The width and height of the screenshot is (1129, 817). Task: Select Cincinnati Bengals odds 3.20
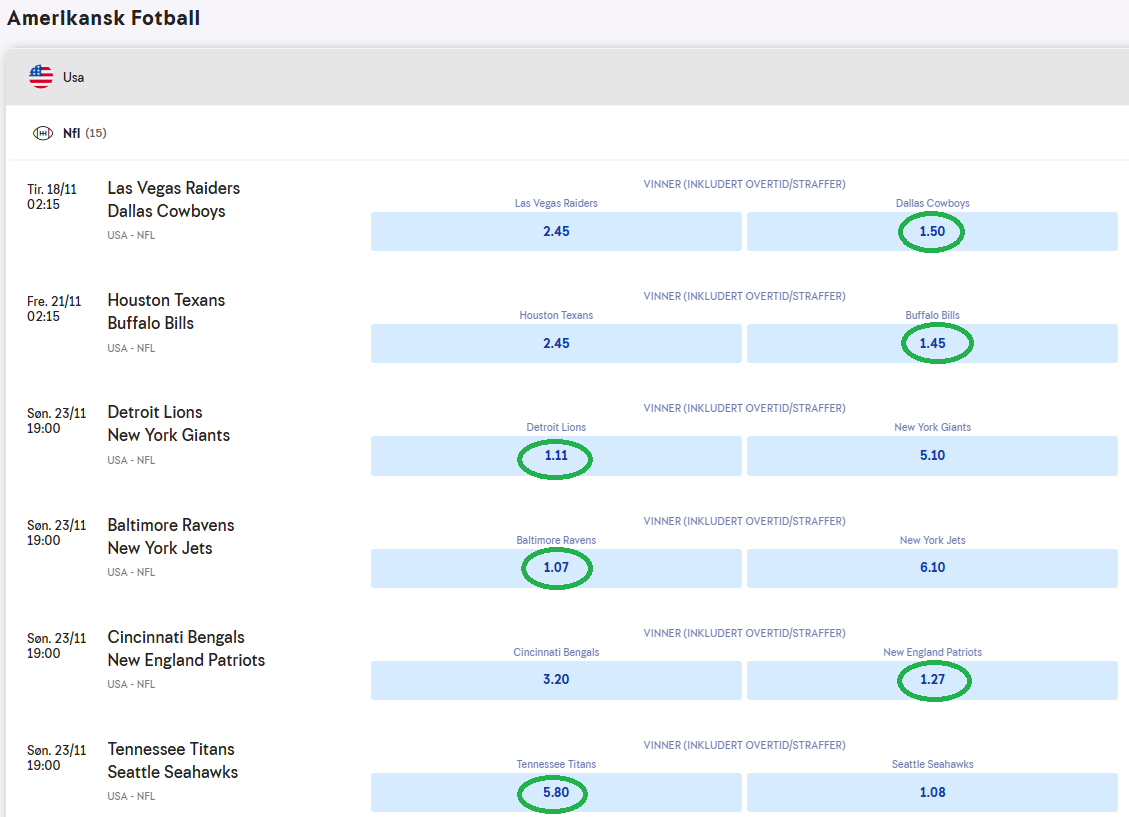(556, 680)
